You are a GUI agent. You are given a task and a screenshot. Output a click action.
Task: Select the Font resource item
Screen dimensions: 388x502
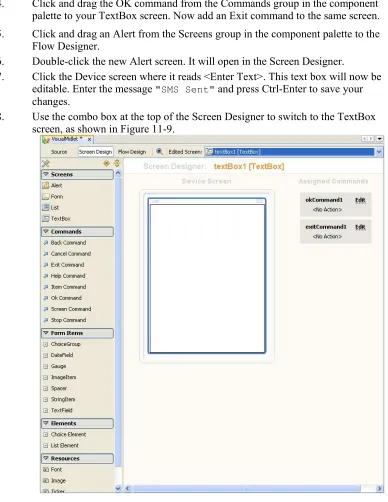[52, 469]
